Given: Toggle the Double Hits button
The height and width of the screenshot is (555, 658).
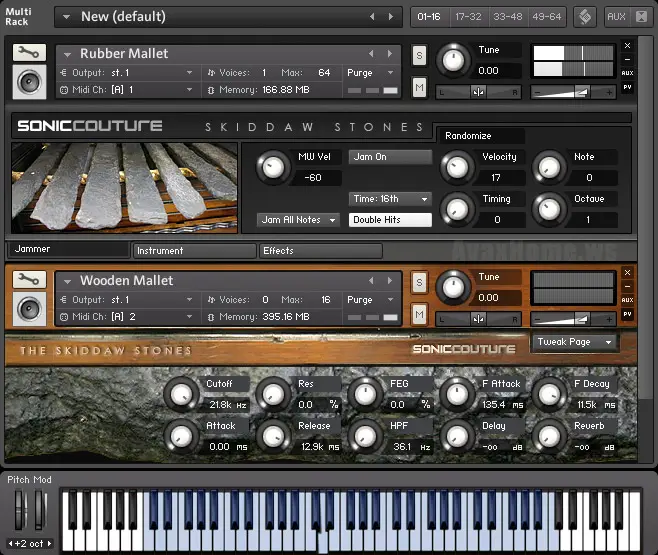Looking at the screenshot, I should [390, 220].
